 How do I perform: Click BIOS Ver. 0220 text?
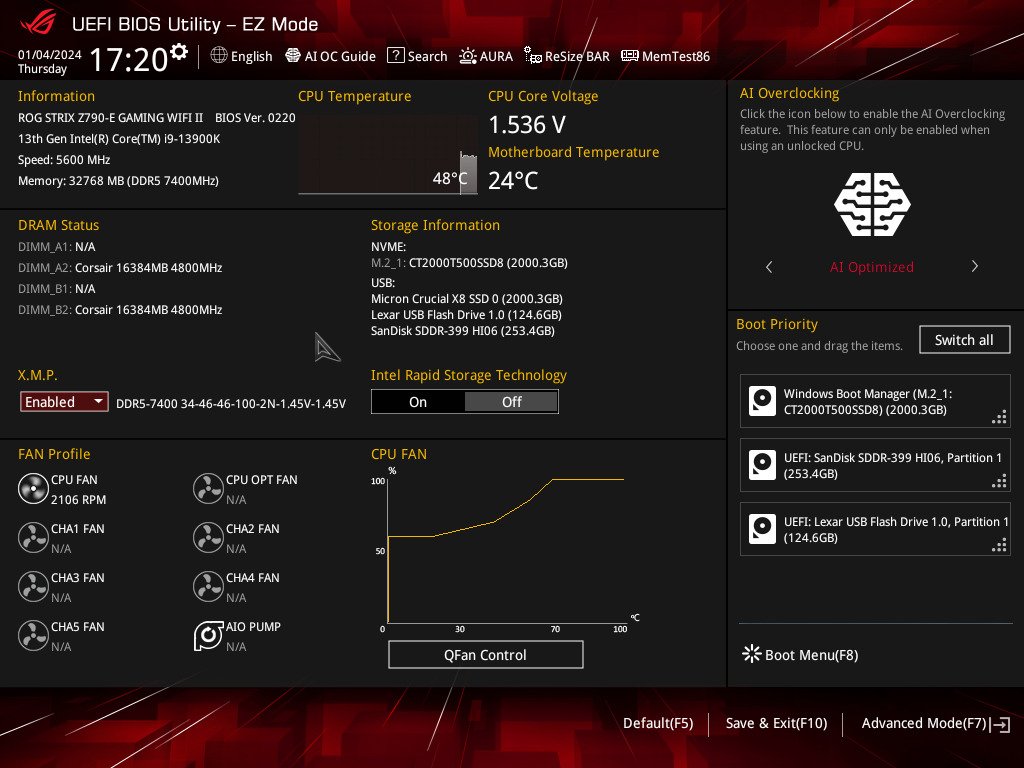tap(255, 118)
